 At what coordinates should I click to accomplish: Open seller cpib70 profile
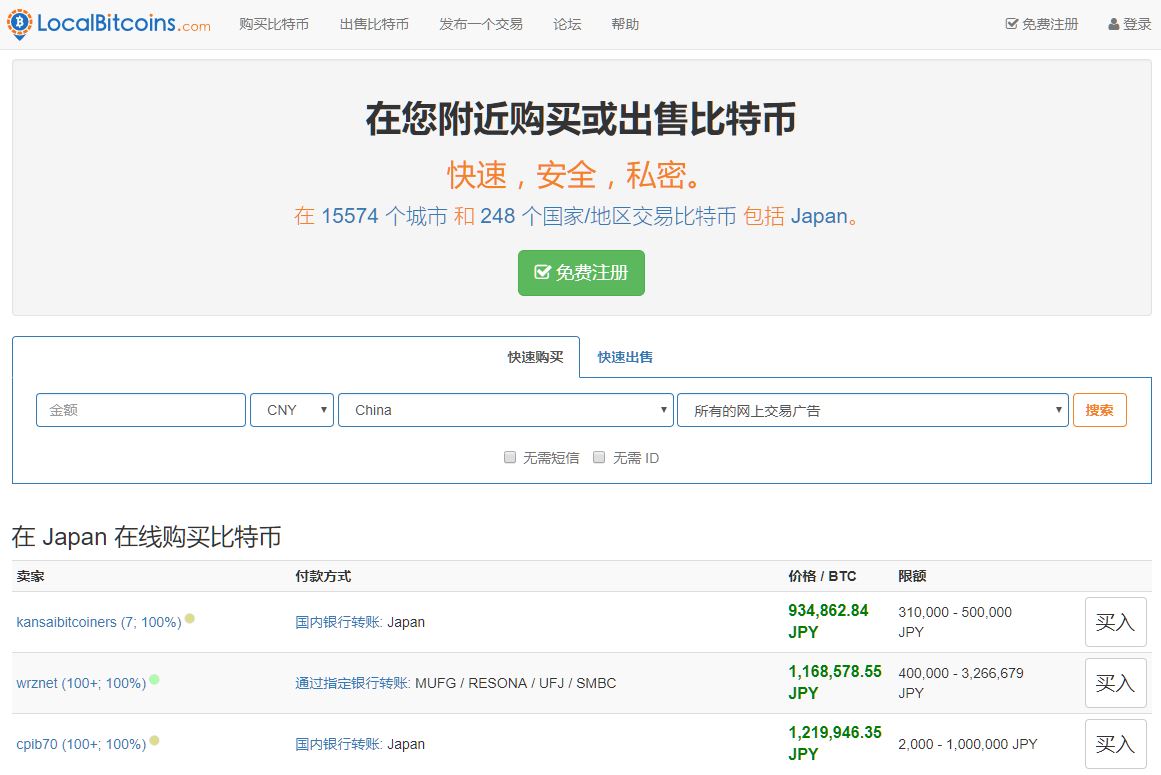point(81,744)
